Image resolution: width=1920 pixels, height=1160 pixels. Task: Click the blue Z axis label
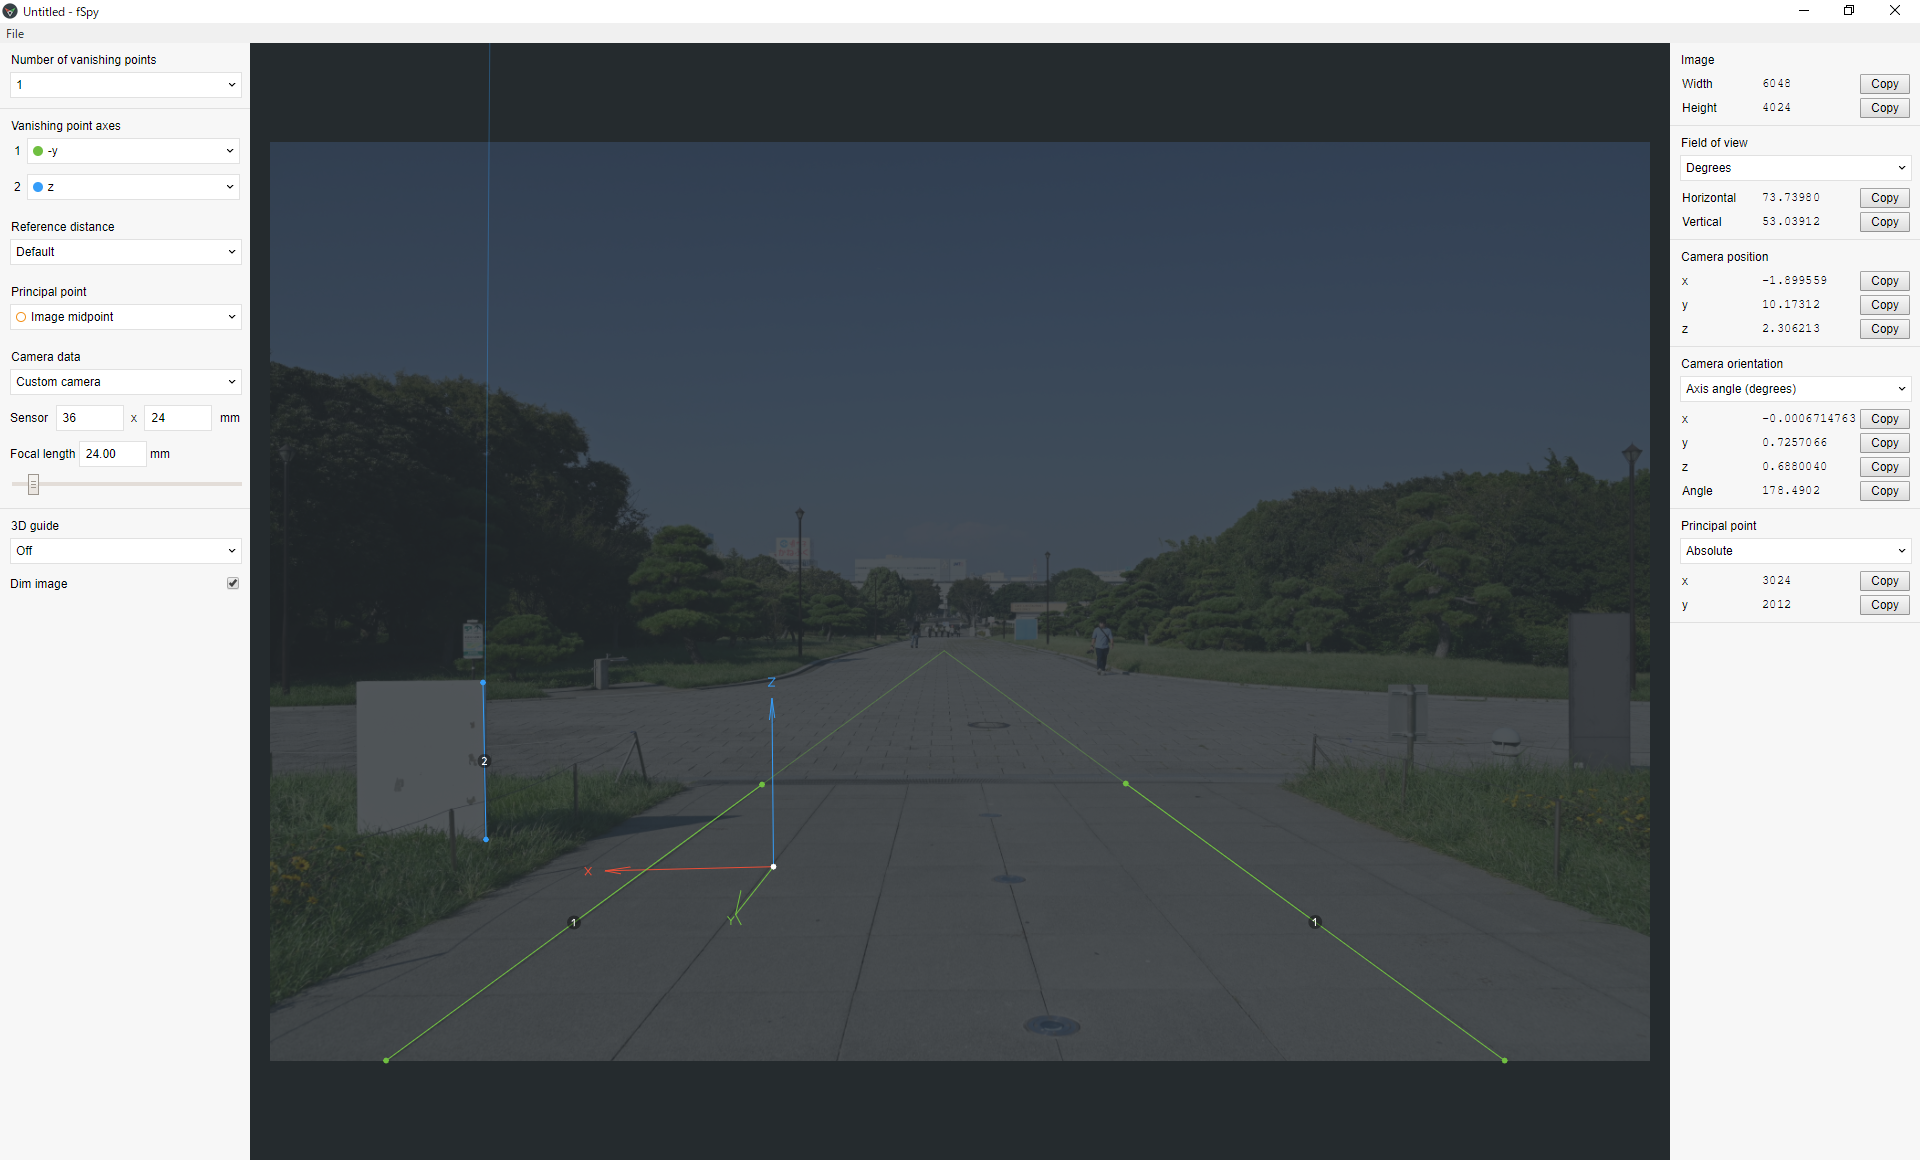pos(771,682)
